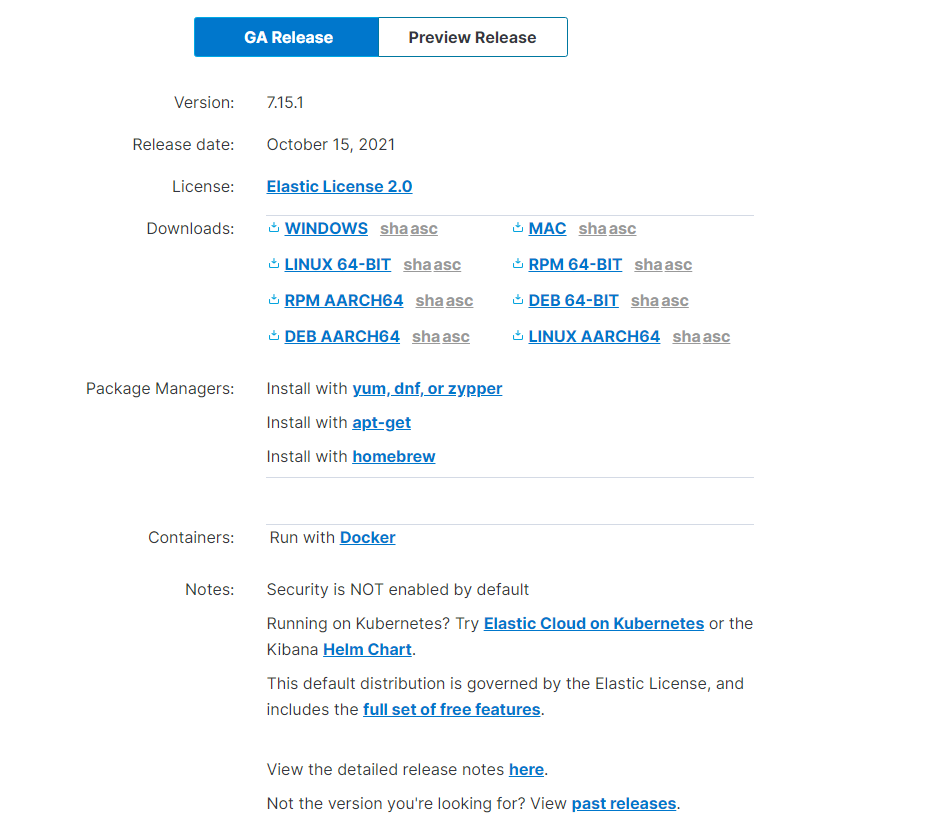Open the asc link for MAC
932x829 pixels.
pyautogui.click(x=622, y=229)
